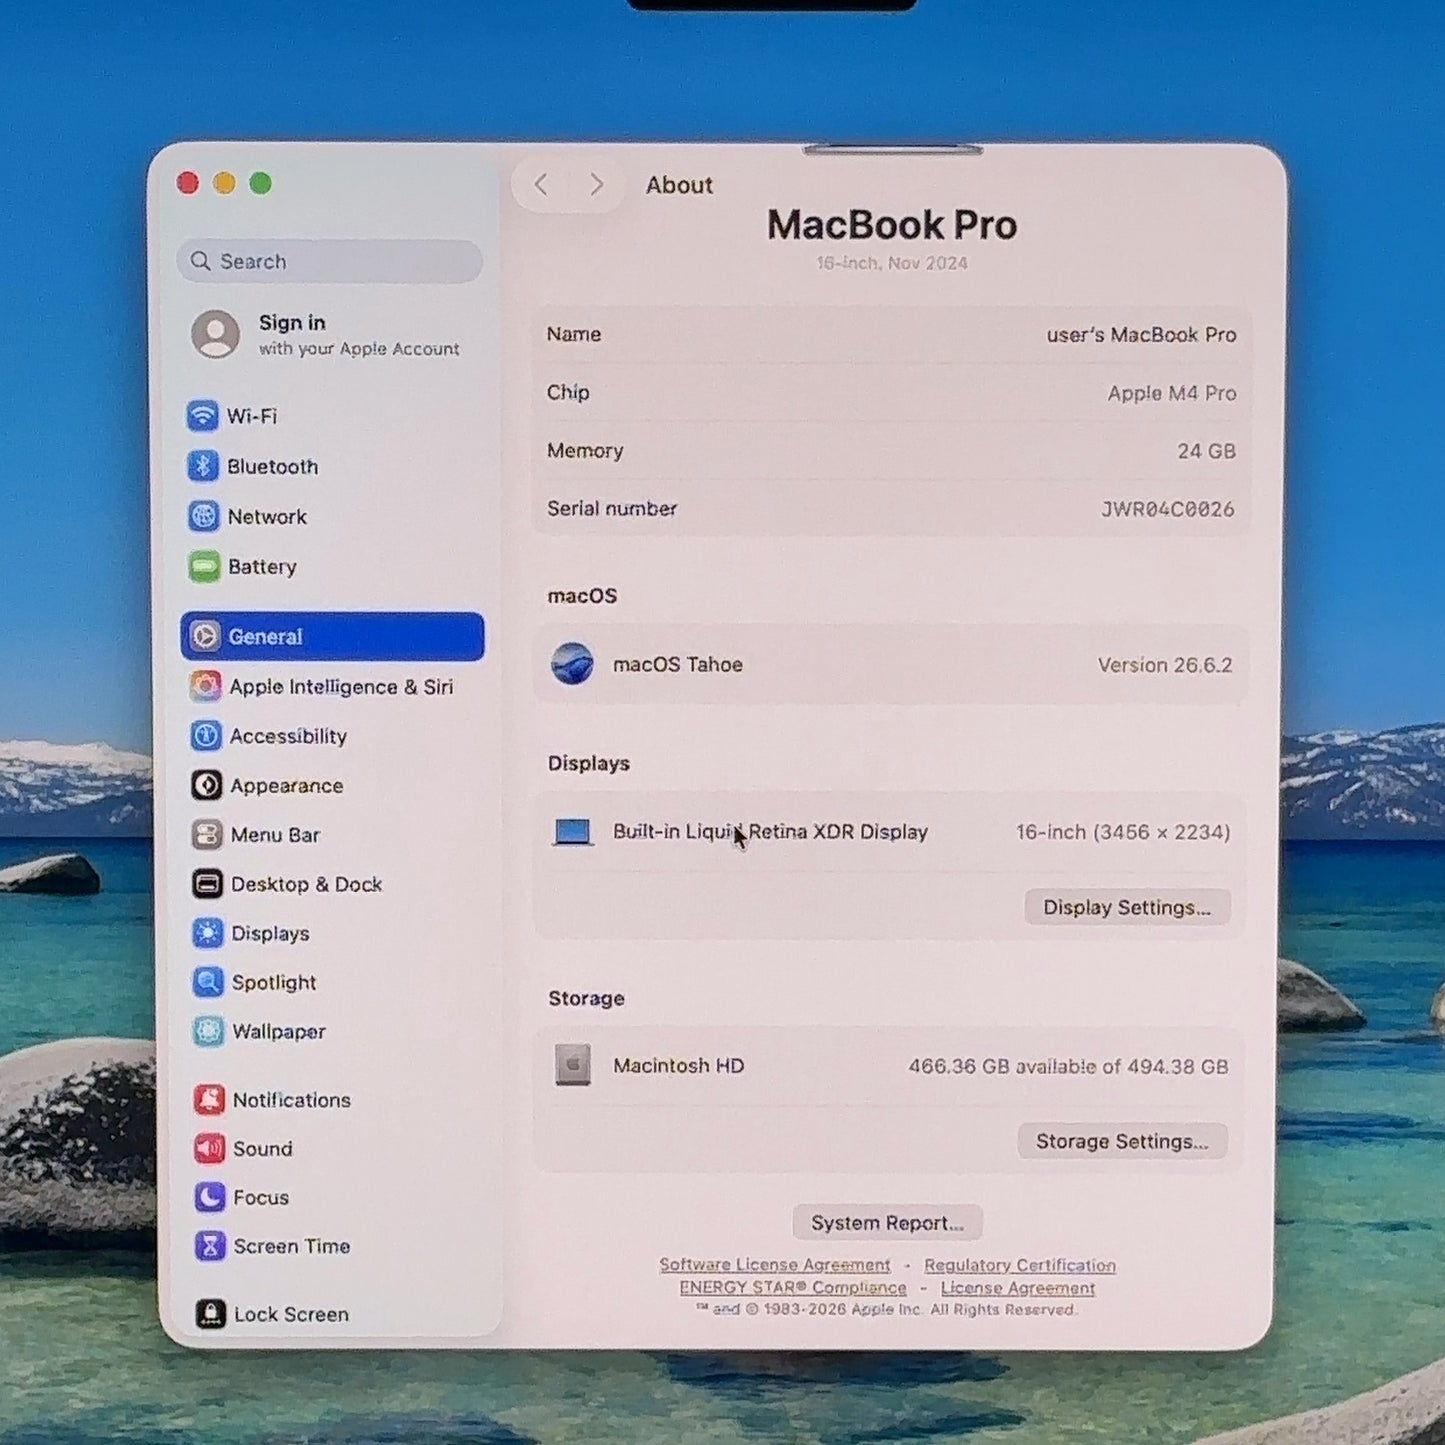This screenshot has width=1445, height=1445.
Task: Open the Desktop & Dock icon
Action: (207, 884)
